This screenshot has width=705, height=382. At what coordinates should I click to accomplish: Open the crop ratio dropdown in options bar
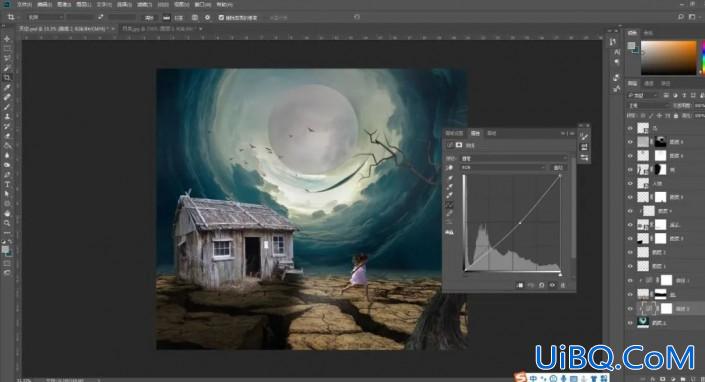[45, 18]
